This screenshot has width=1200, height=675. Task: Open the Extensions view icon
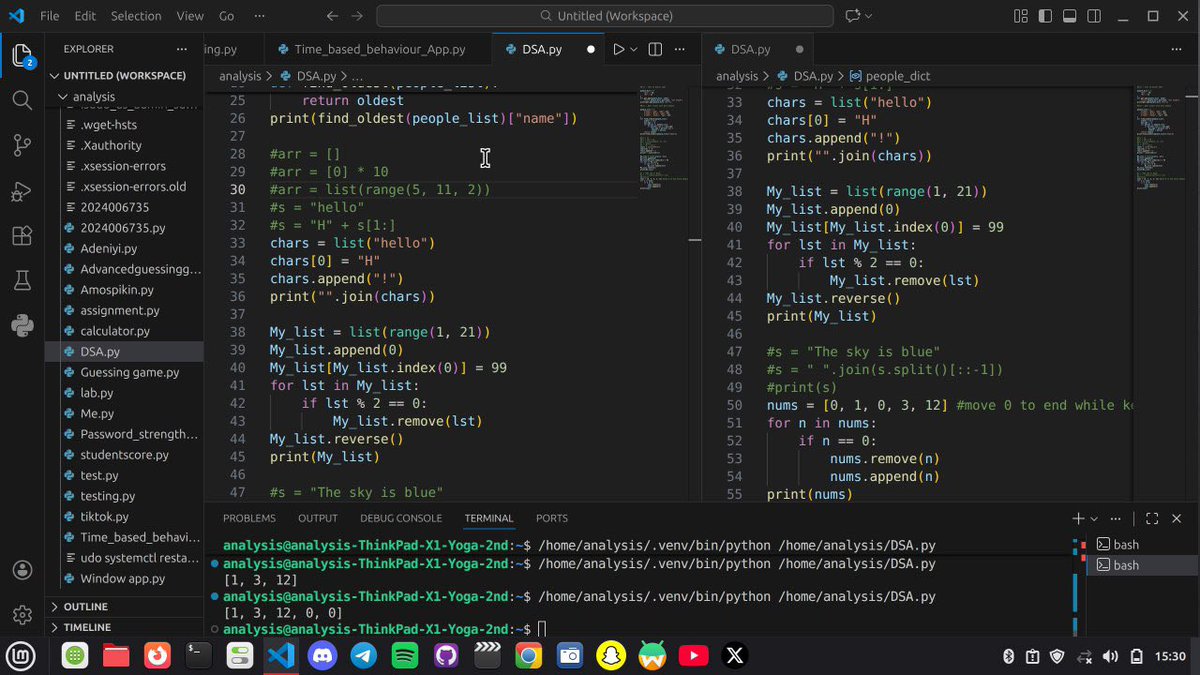tap(22, 236)
